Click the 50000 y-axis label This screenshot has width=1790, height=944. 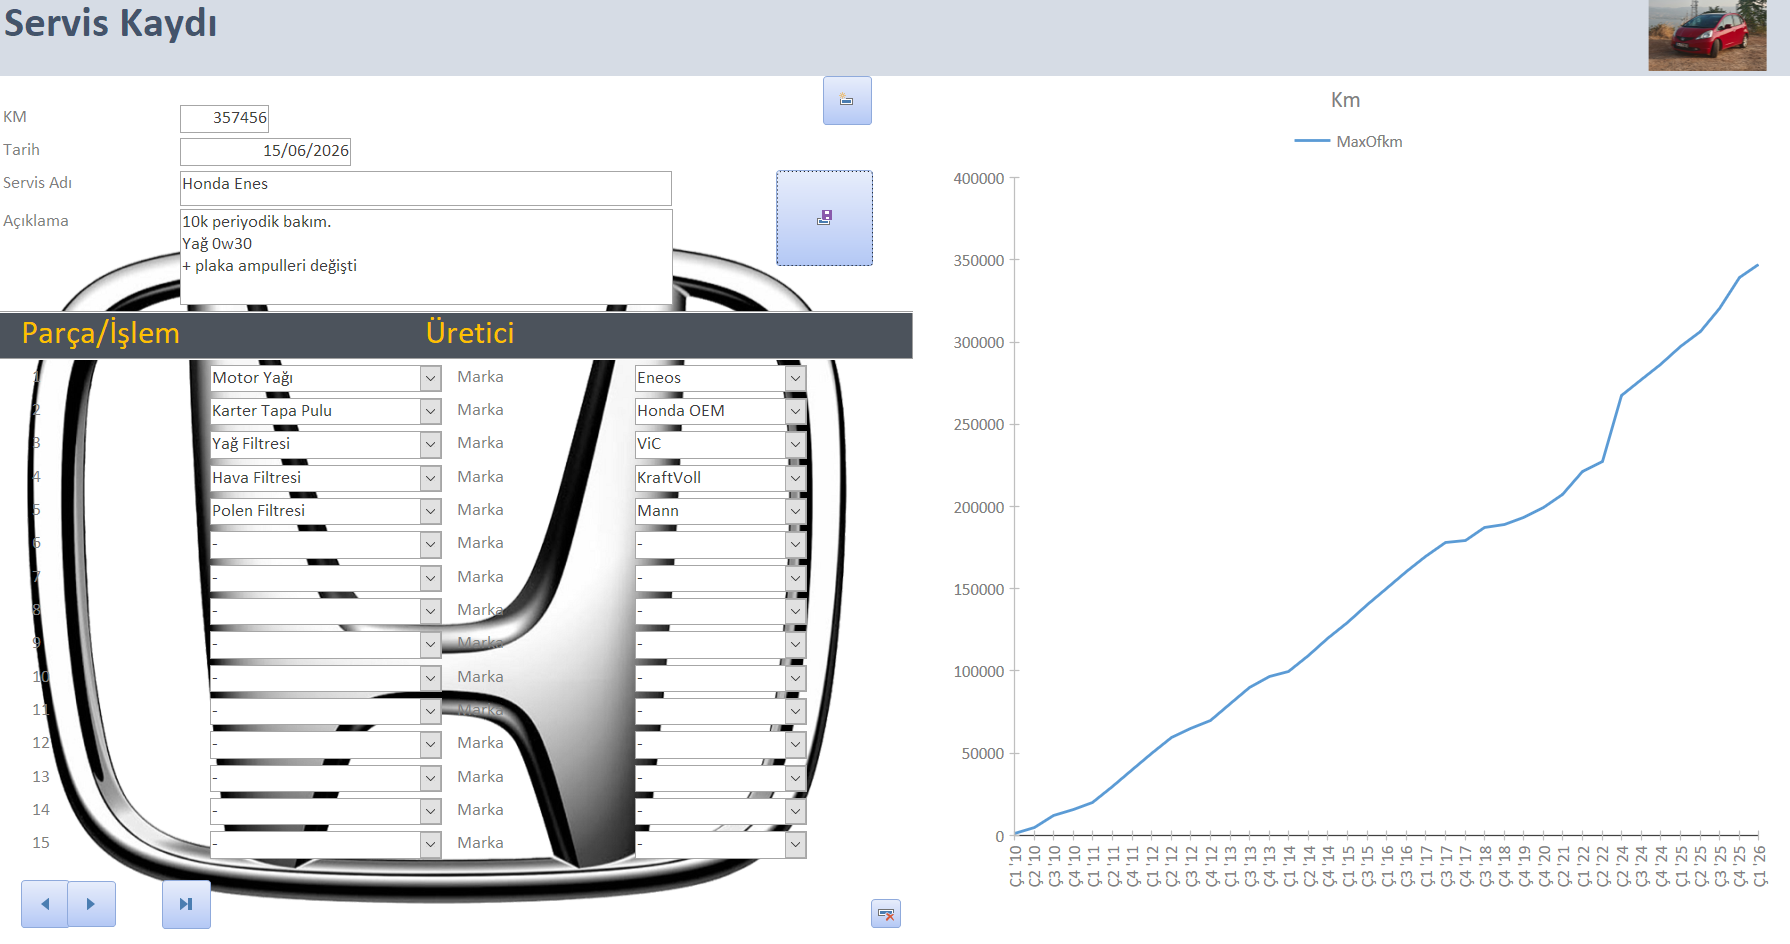coord(983,754)
